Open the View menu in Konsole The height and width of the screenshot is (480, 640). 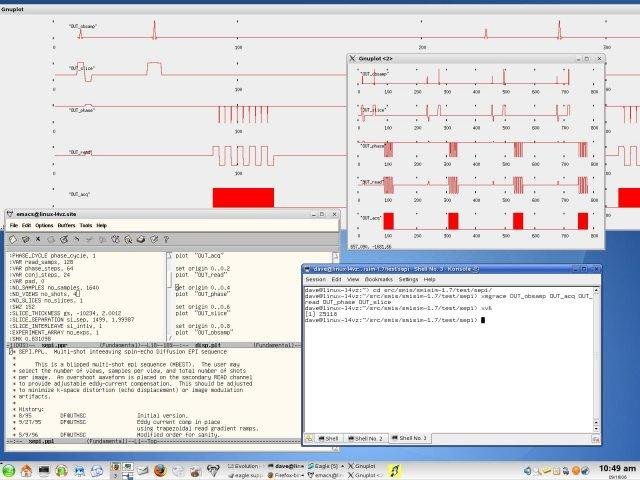[353, 279]
